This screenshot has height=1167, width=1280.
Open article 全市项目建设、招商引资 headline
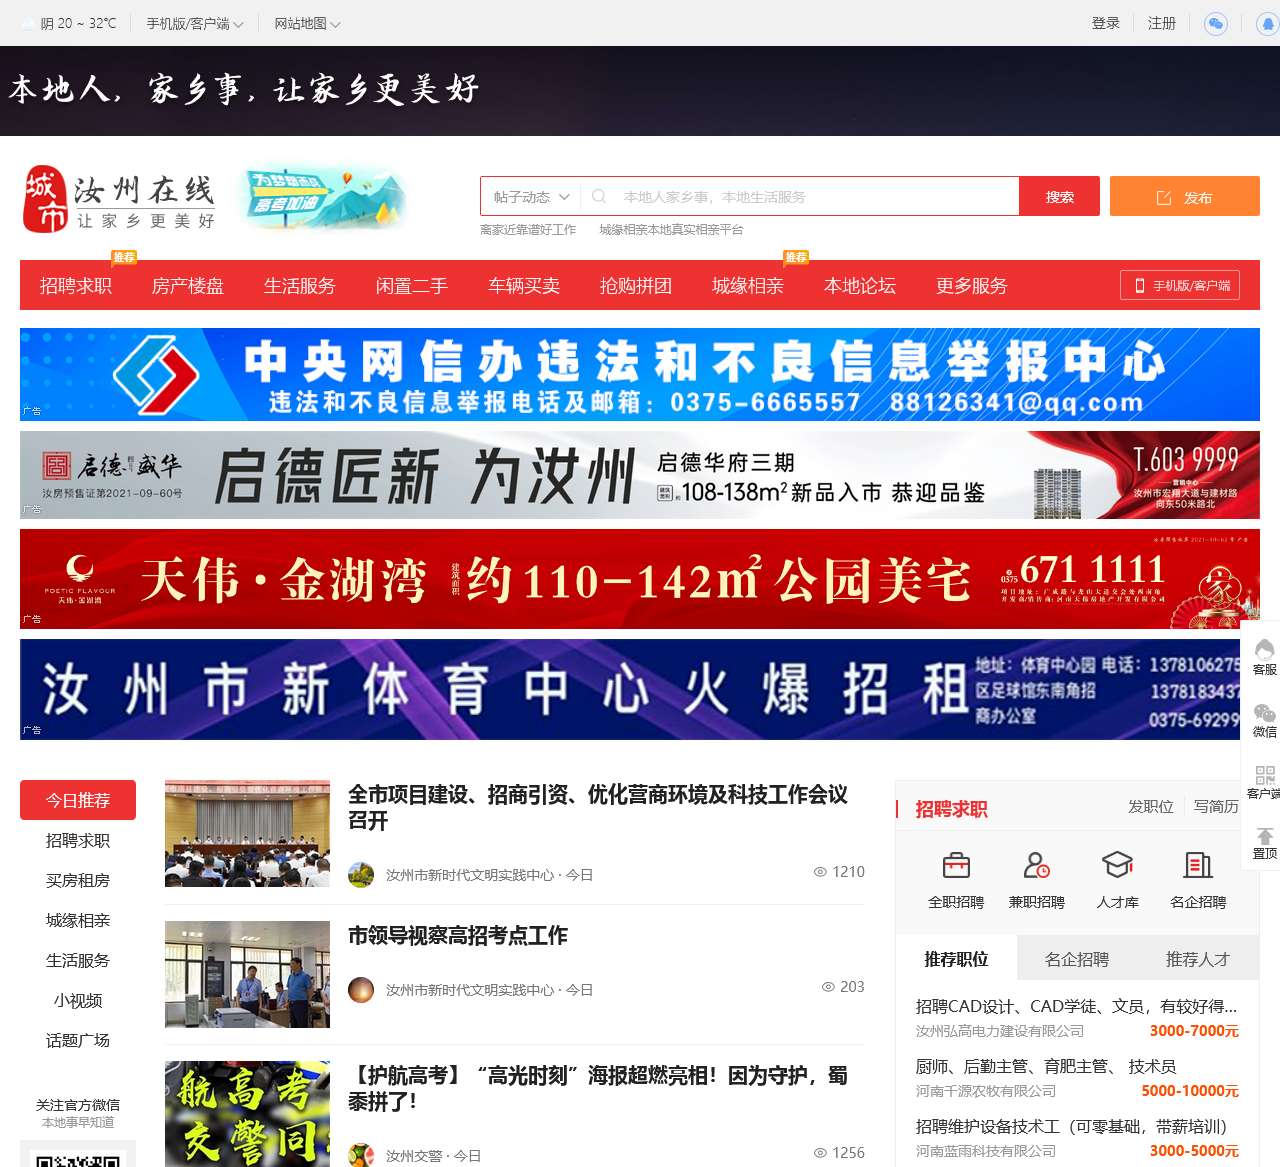(598, 808)
